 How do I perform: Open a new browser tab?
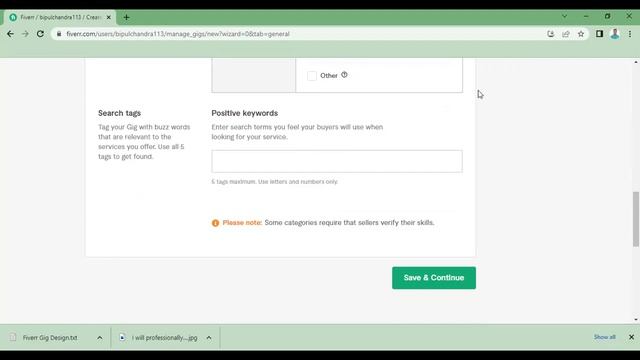tap(126, 17)
